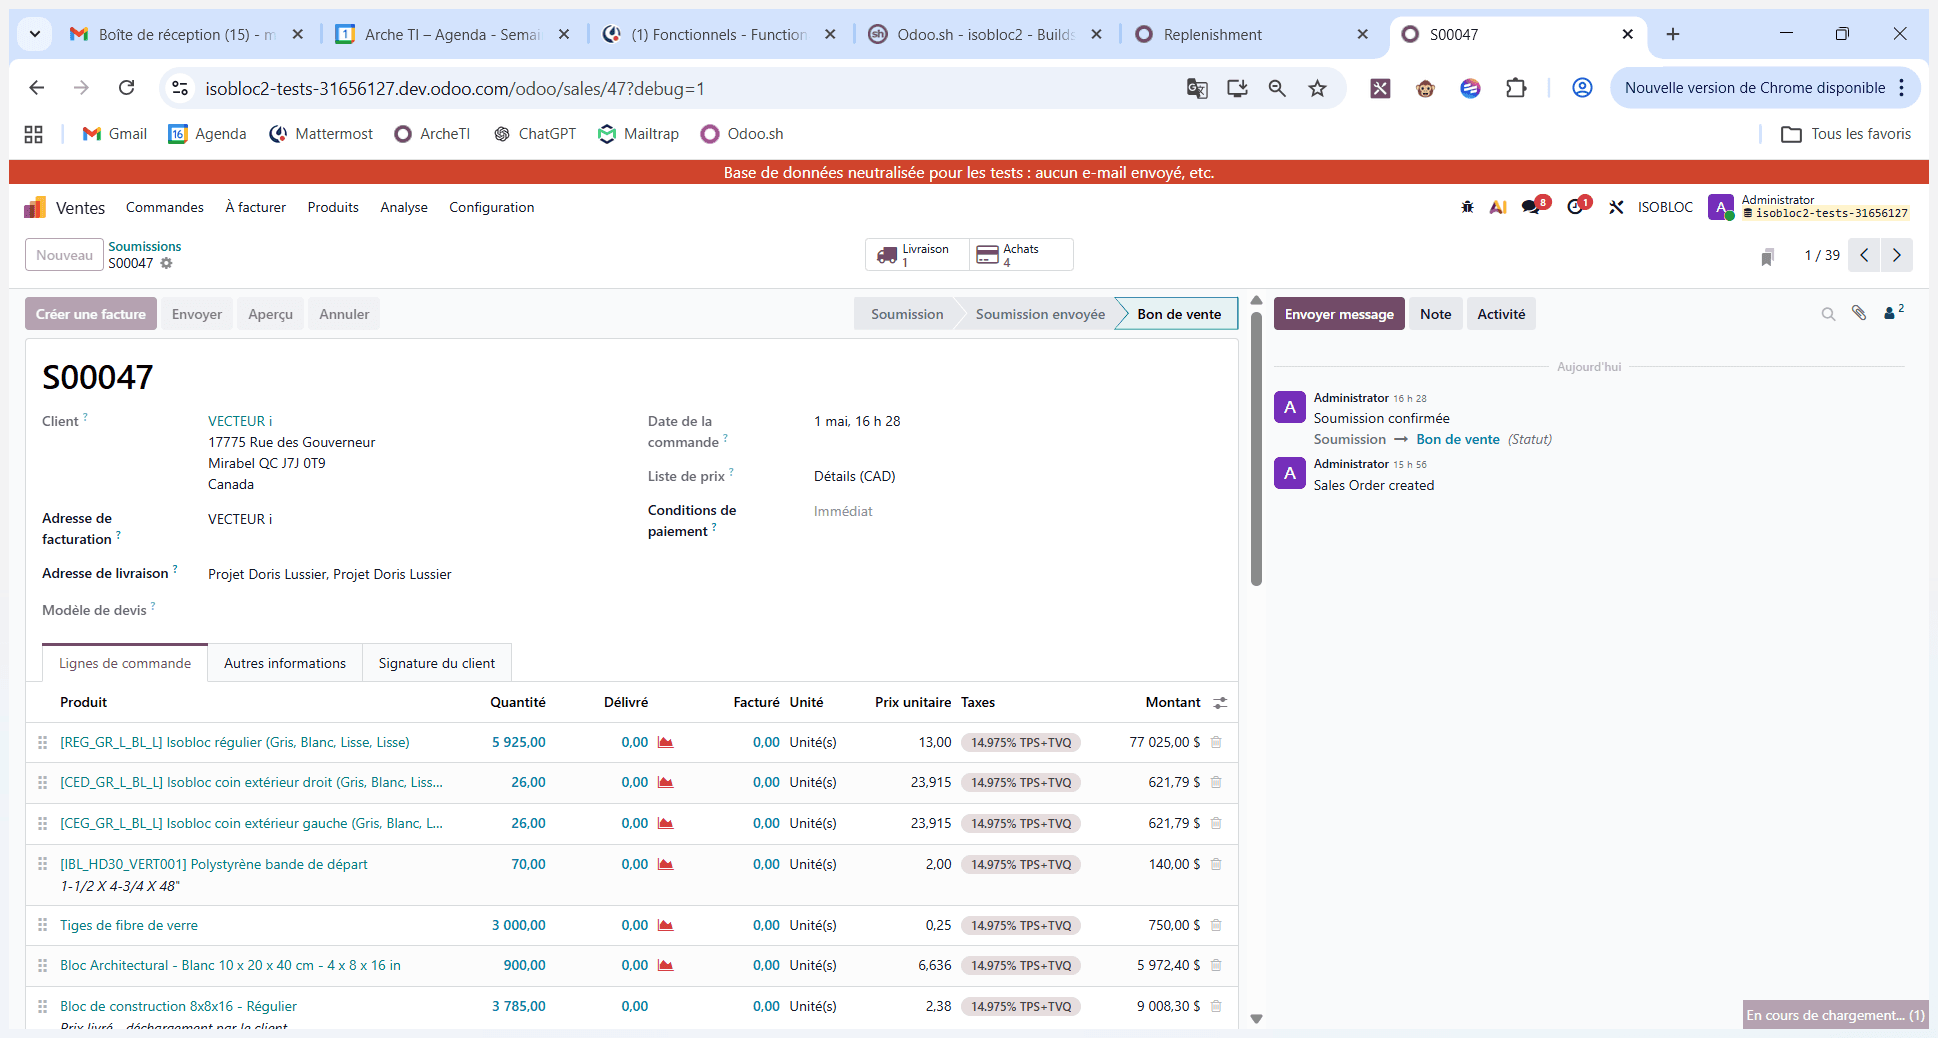Click the form vertical scrollbar down arrow
The width and height of the screenshot is (1938, 1038).
(x=1257, y=1019)
